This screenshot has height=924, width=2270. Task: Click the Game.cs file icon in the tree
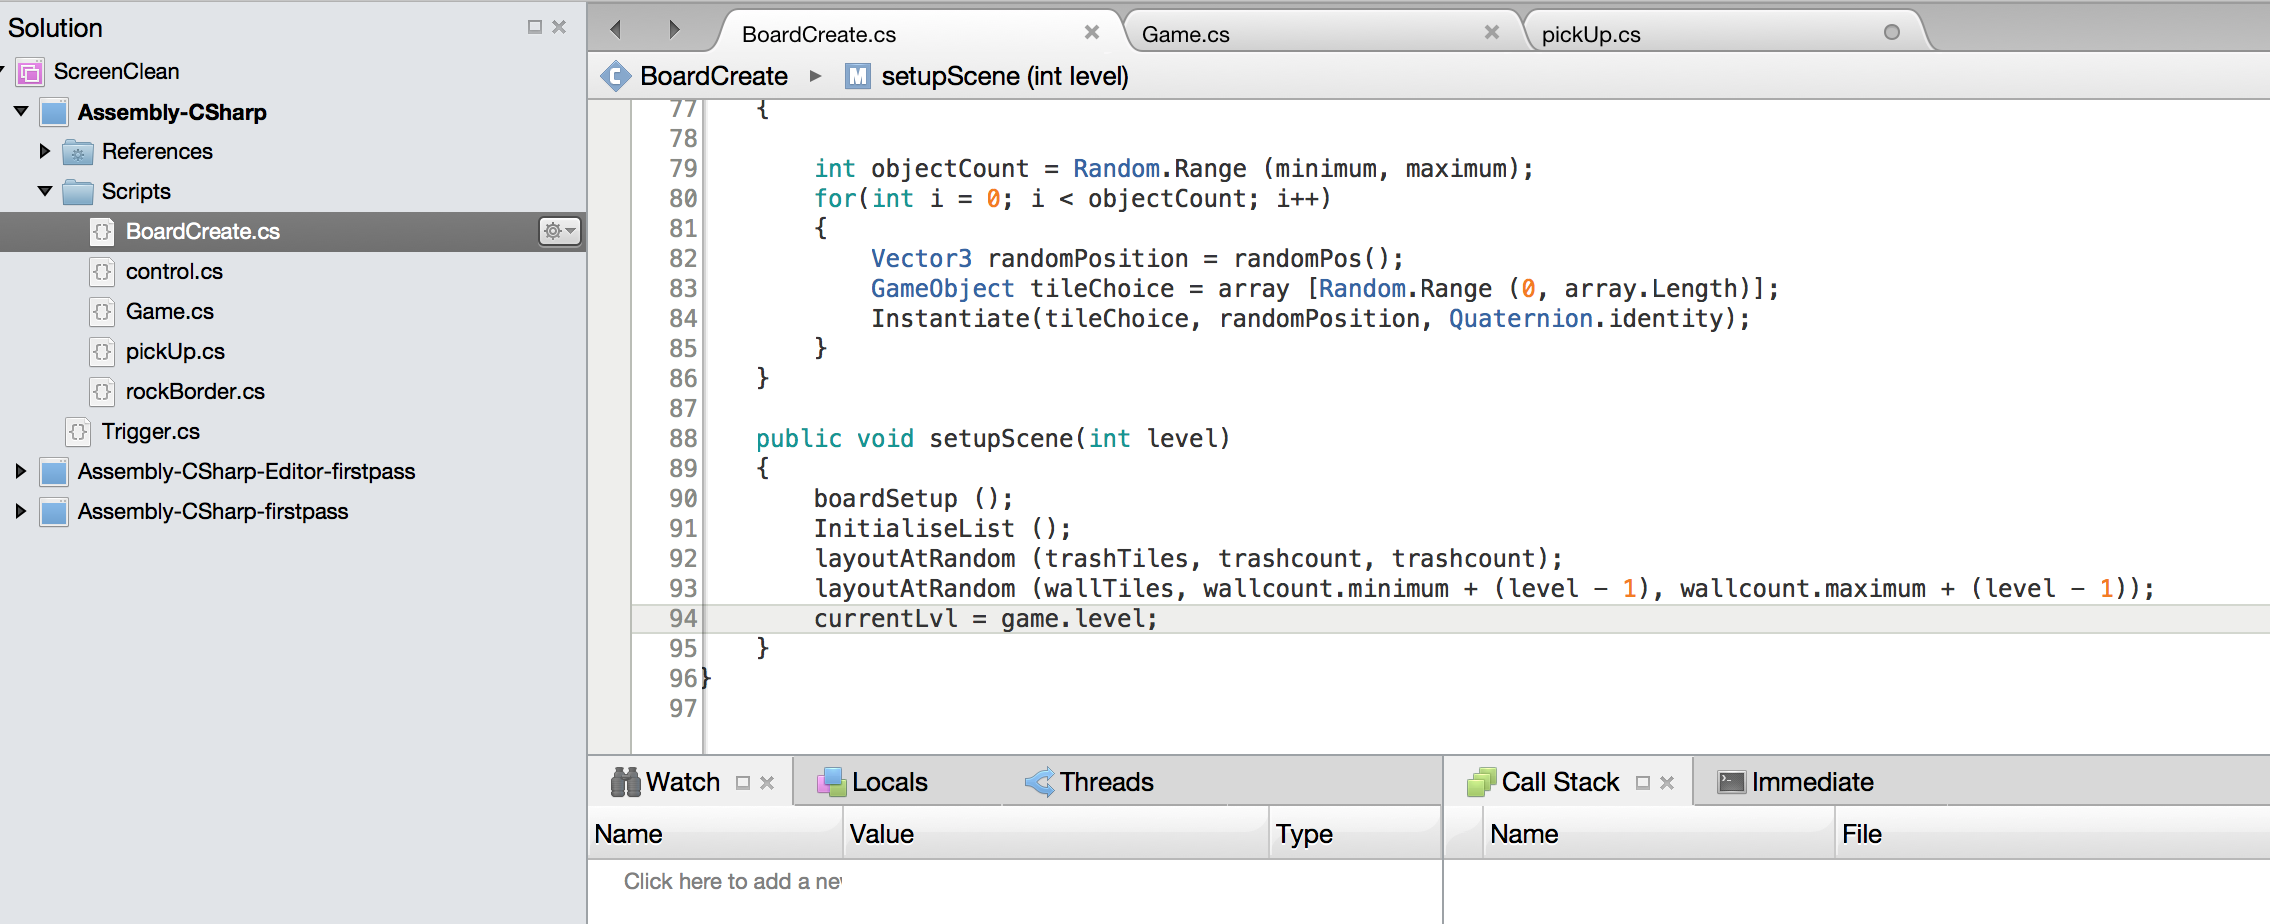(102, 312)
